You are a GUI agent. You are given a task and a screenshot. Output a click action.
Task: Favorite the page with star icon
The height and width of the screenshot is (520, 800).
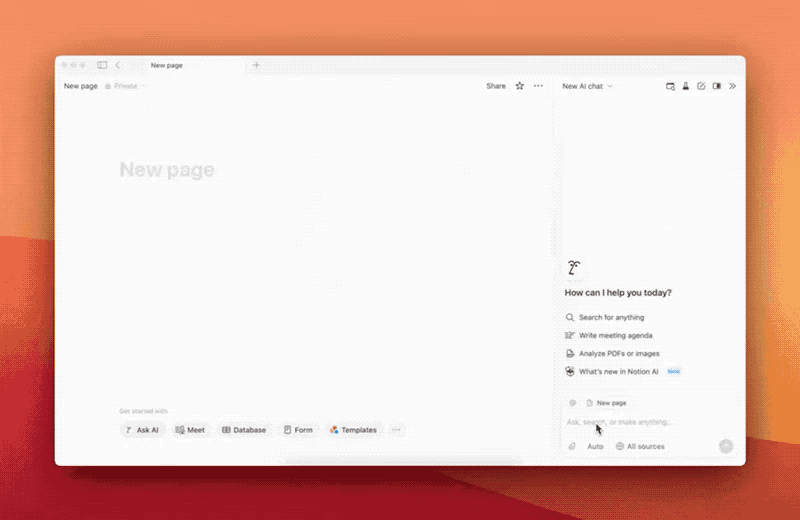(519, 86)
